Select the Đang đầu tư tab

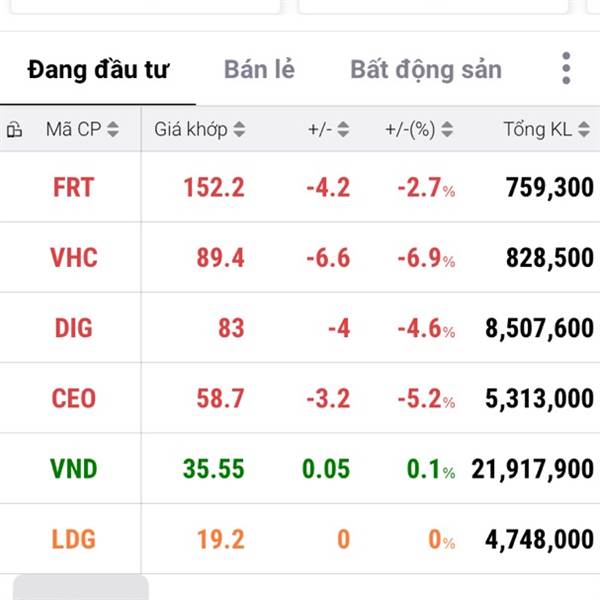(x=98, y=70)
